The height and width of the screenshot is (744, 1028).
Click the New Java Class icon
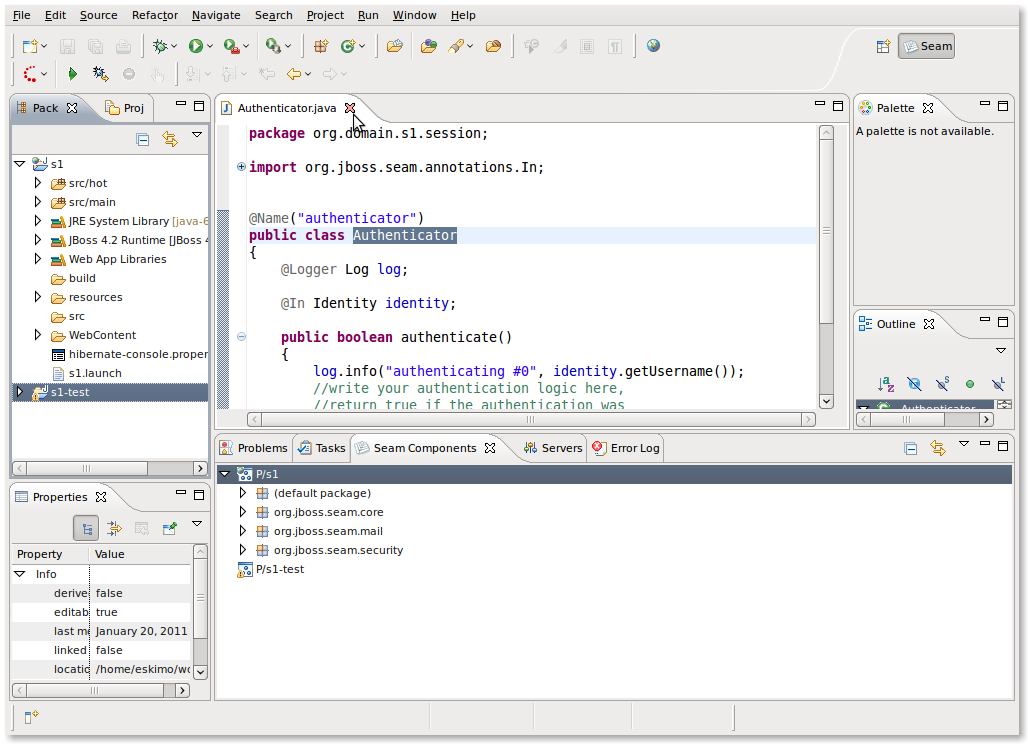coord(349,46)
